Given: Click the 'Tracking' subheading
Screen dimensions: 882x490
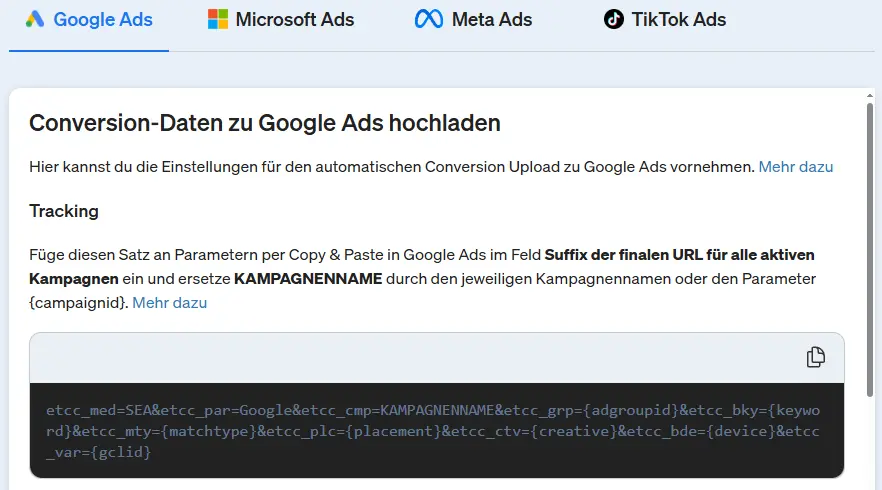Looking at the screenshot, I should [x=64, y=211].
